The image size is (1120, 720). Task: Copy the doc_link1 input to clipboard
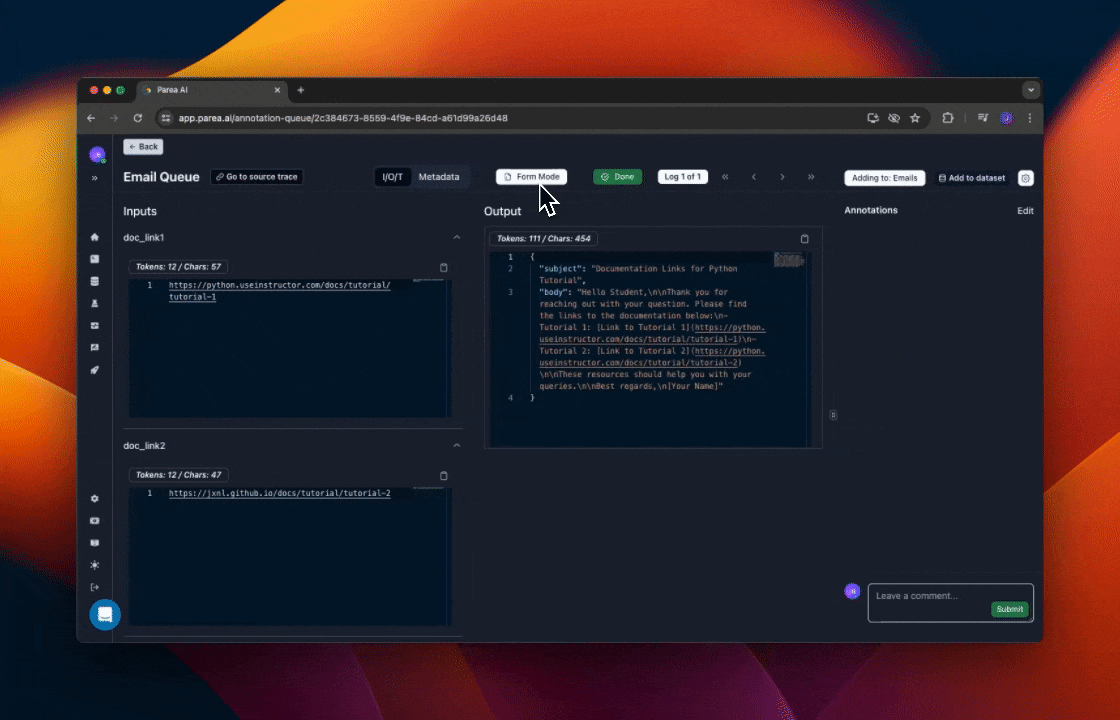pos(444,267)
